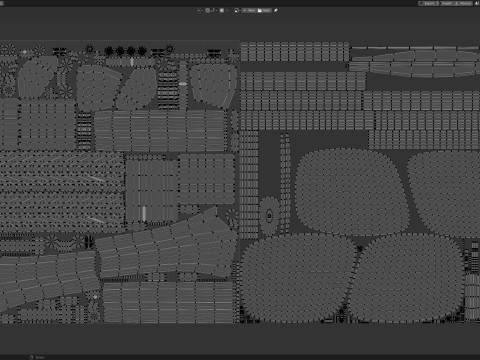Click the third button in top-right button group
Viewport: 480px width, 360px height.
[x=464, y=3]
